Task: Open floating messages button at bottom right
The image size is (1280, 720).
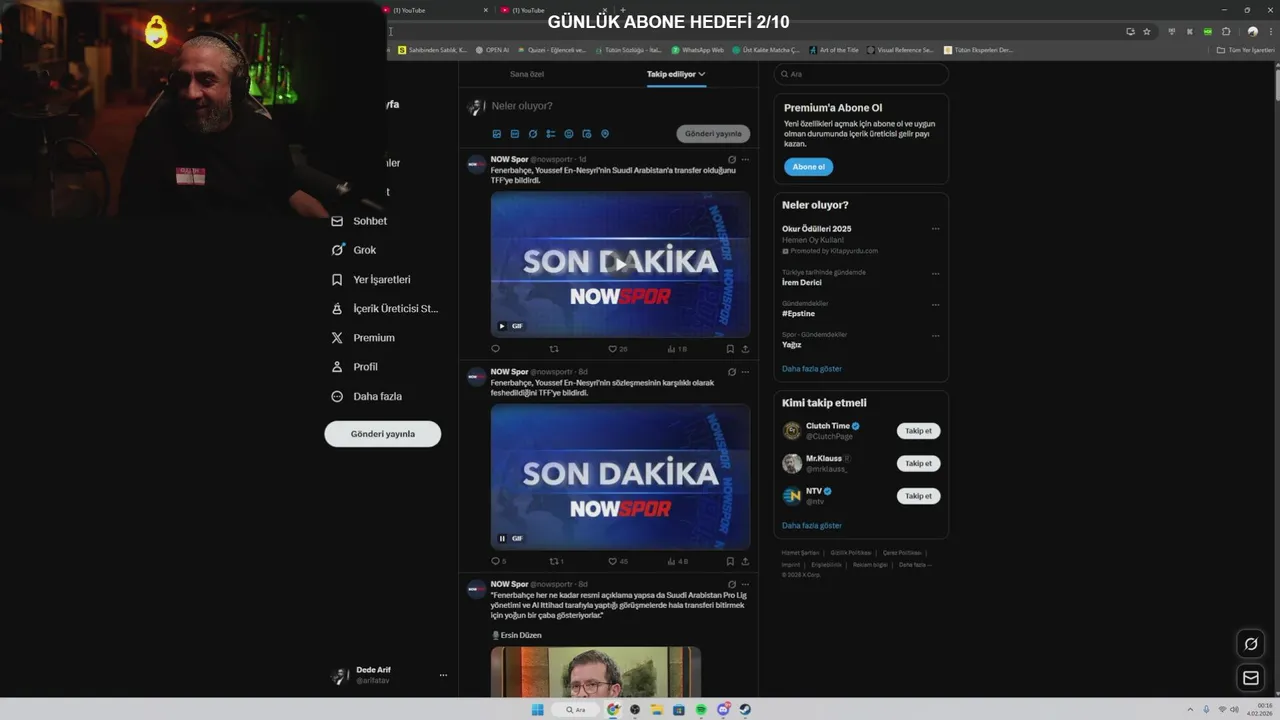Action: pyautogui.click(x=1250, y=678)
